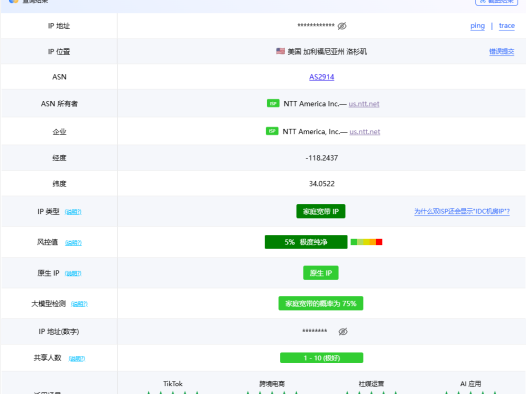
Task: Click the green 原生 IP badge
Action: click(x=321, y=273)
